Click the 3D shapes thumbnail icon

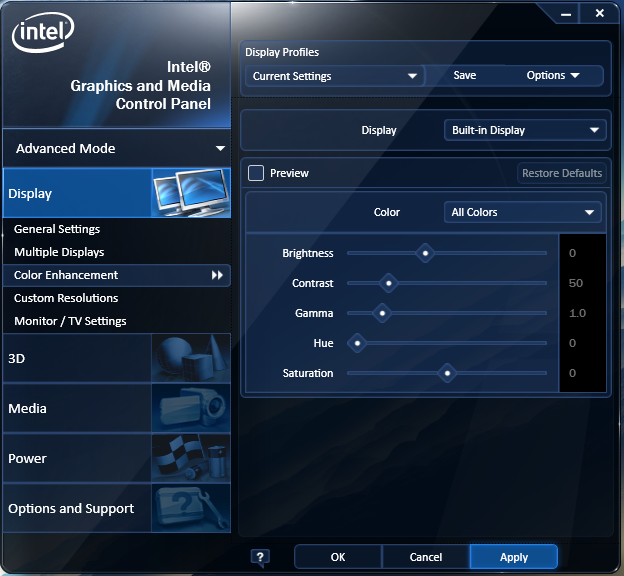tap(191, 358)
